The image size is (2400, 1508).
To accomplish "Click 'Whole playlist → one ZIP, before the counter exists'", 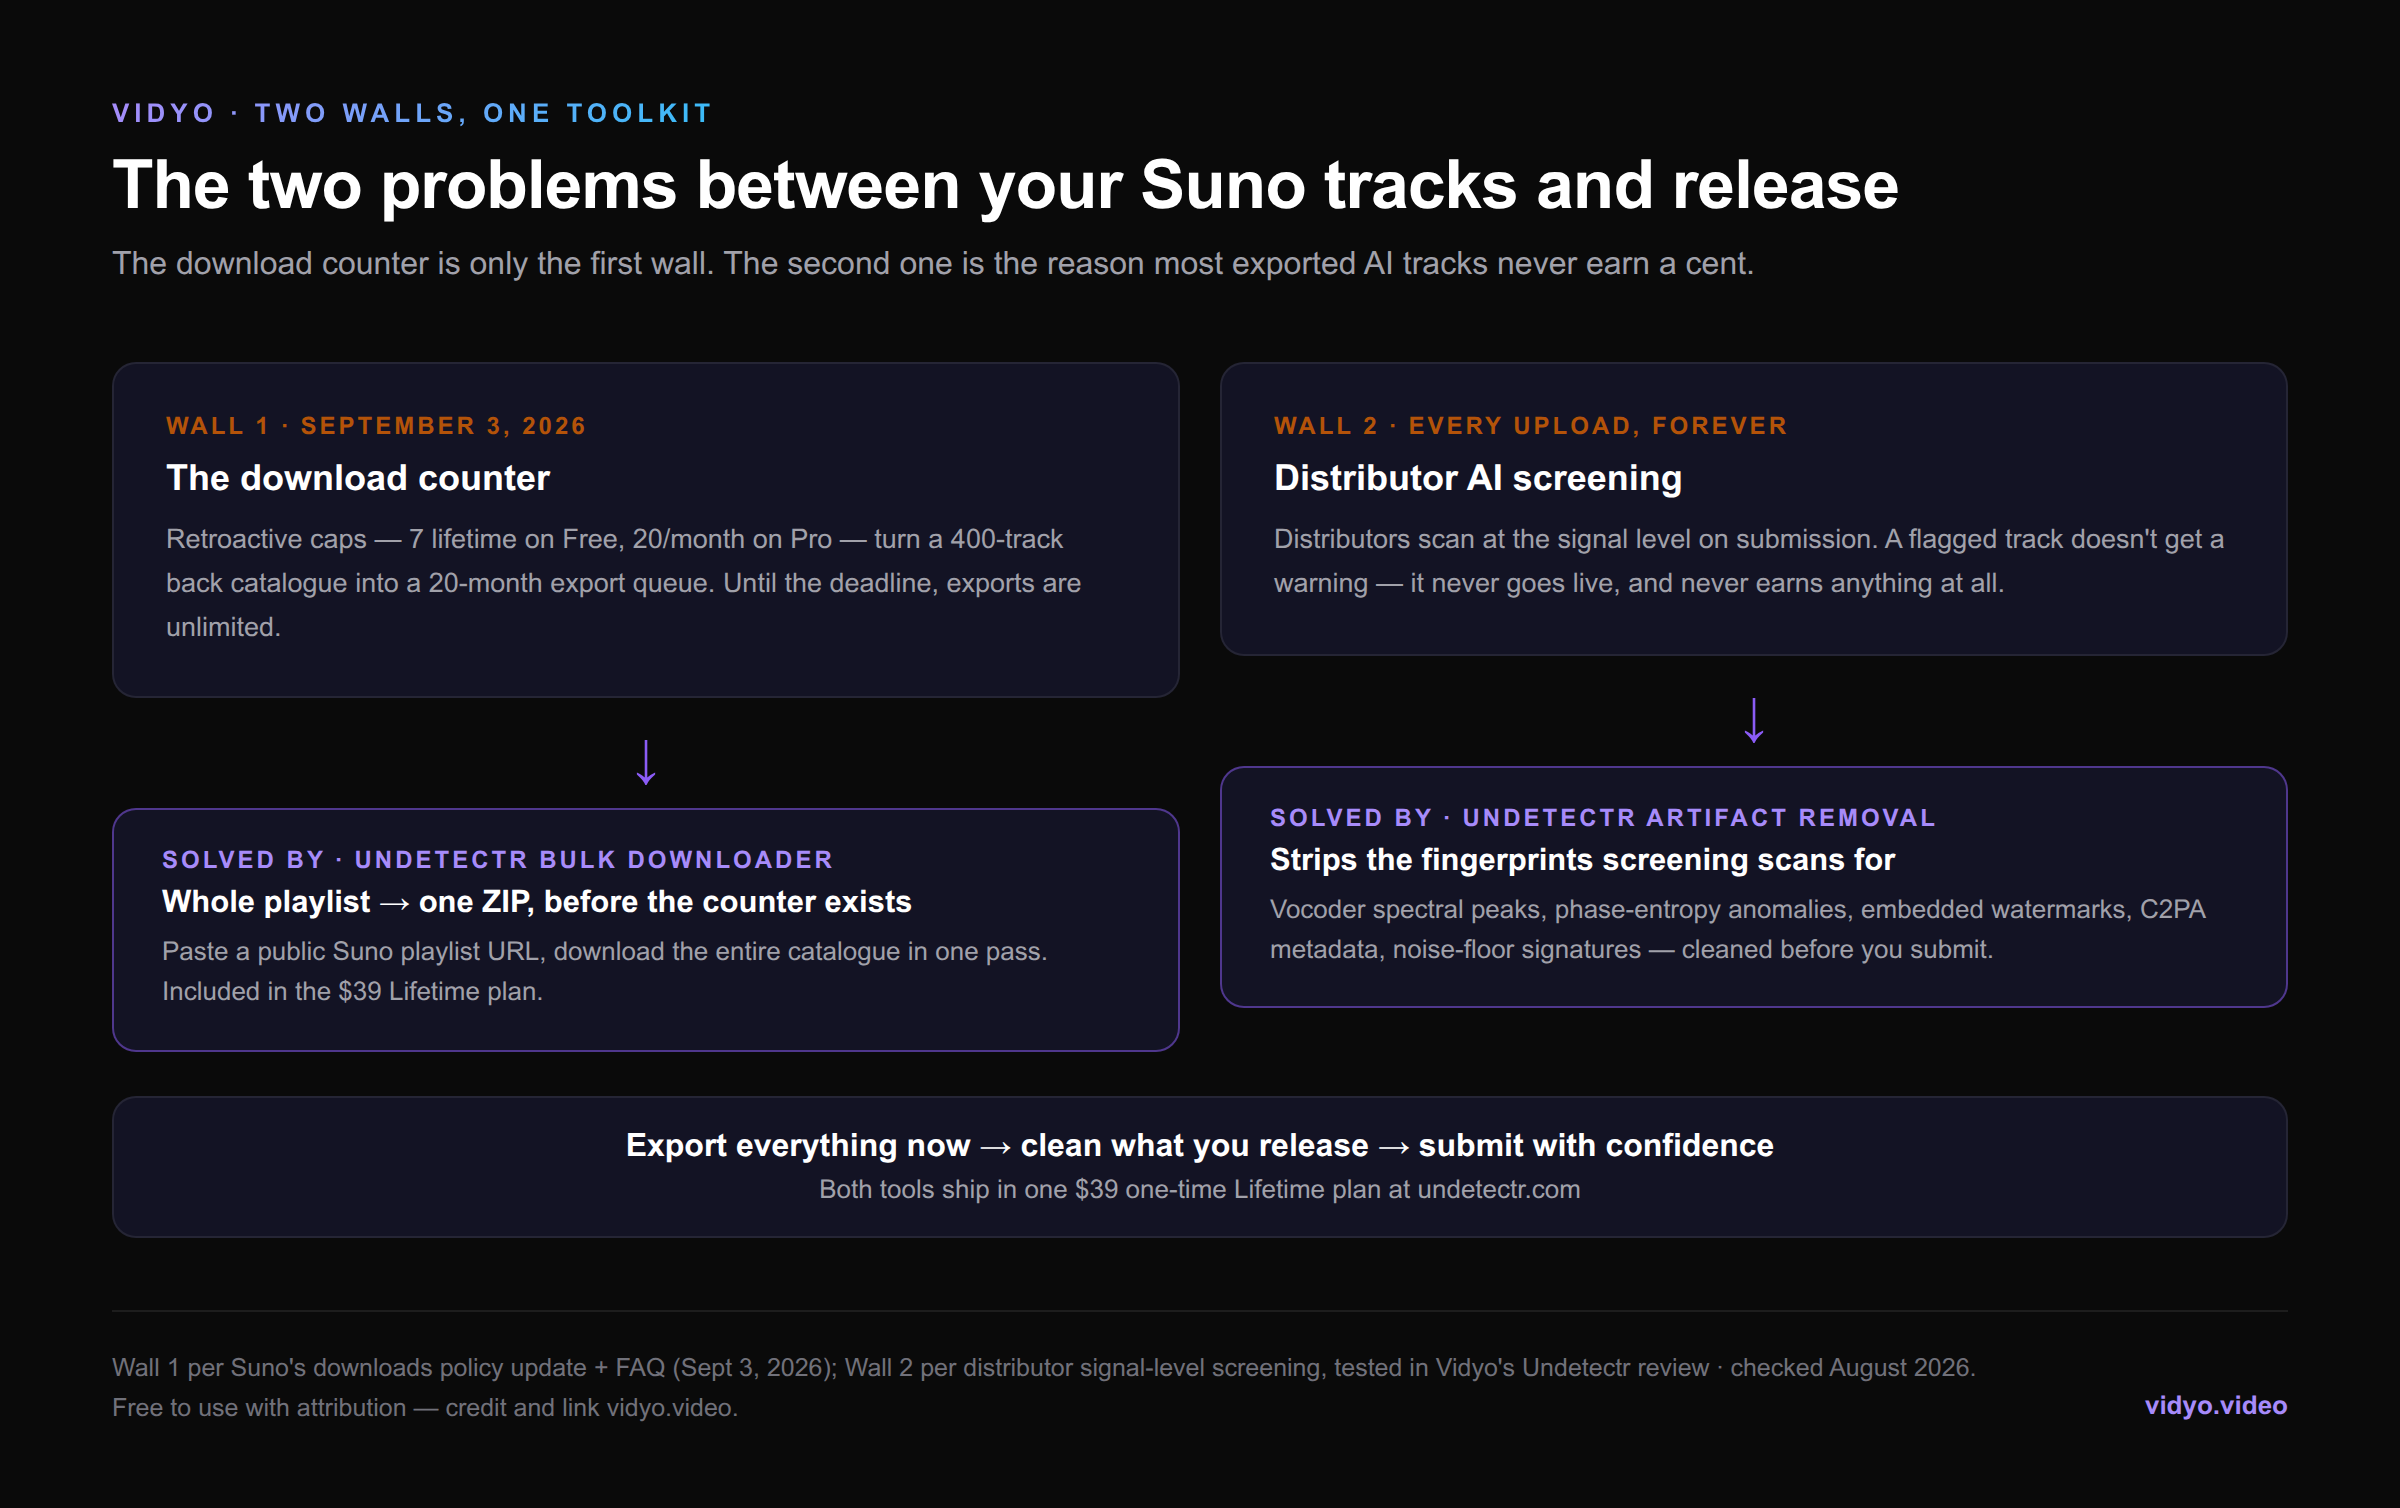I will click(x=537, y=902).
